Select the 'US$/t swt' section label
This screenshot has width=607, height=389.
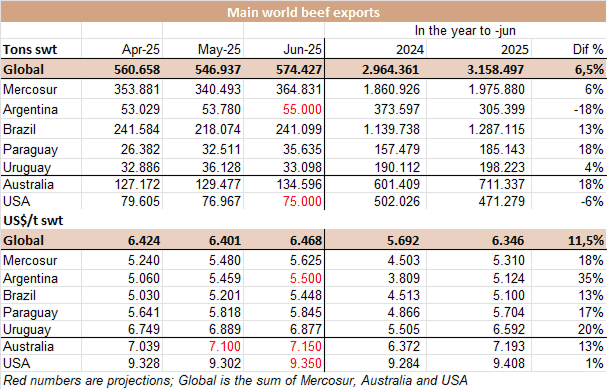pos(33,221)
